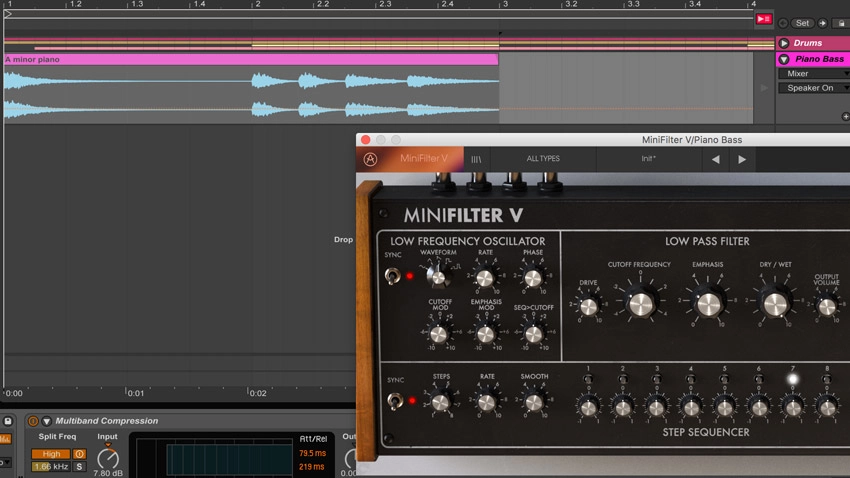850x478 pixels.
Task: Toggle the Step Sequencer Sync switch
Action: click(x=395, y=401)
